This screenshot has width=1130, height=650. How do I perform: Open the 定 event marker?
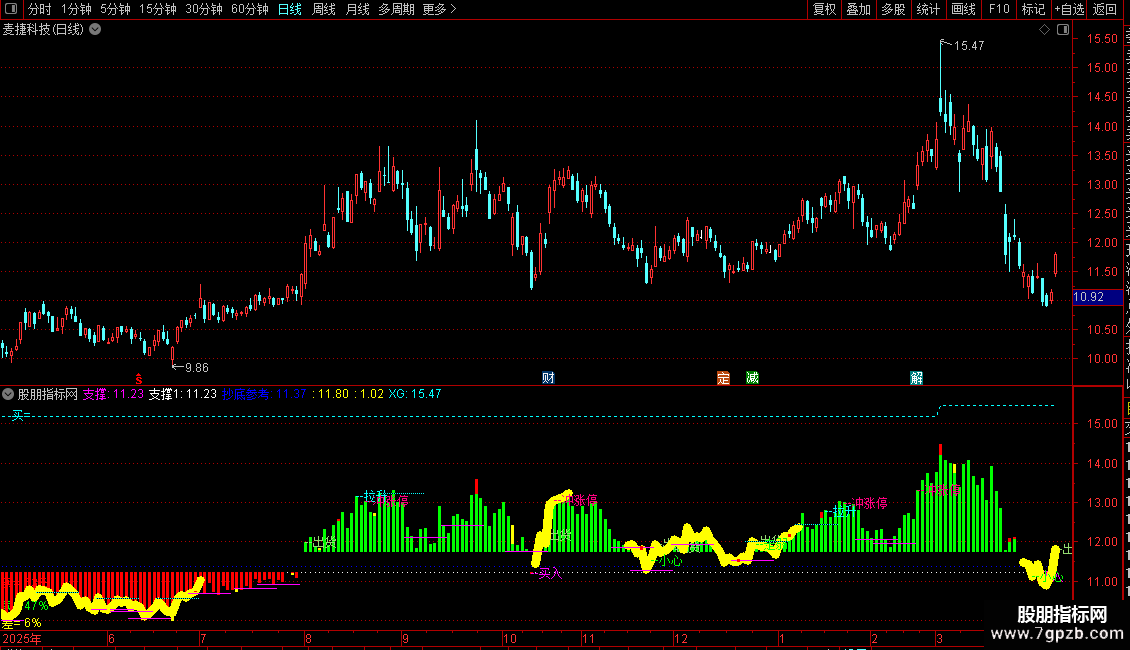724,378
